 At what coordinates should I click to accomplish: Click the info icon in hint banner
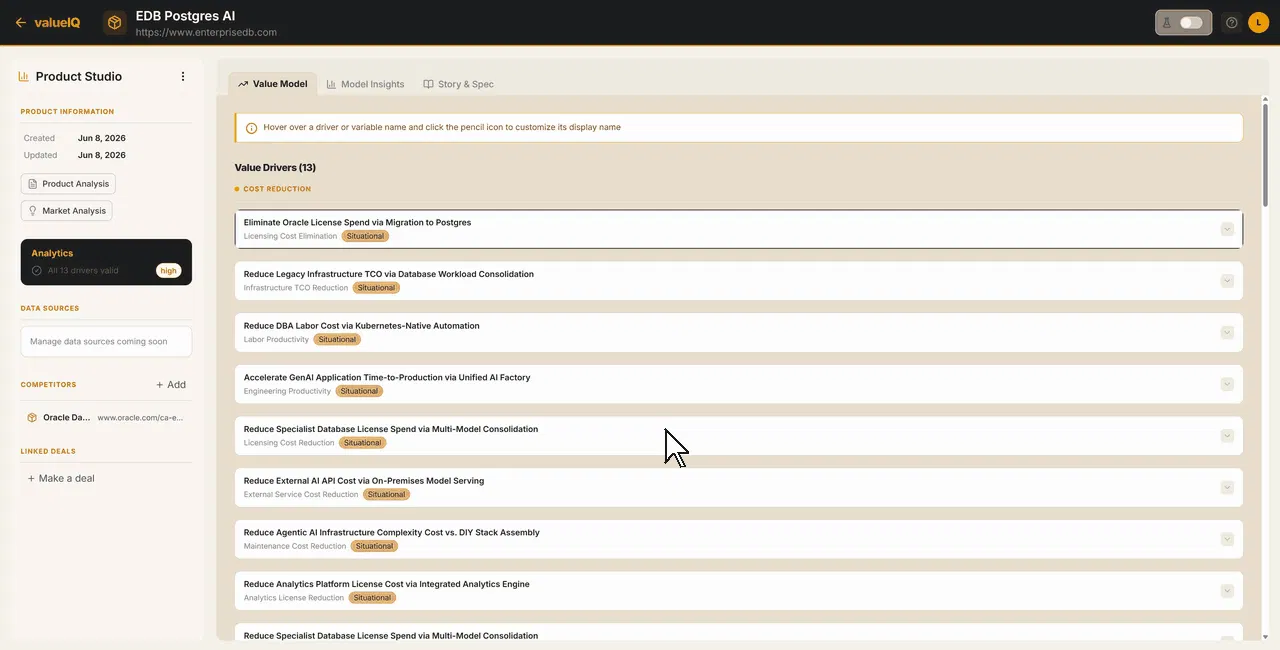click(251, 128)
